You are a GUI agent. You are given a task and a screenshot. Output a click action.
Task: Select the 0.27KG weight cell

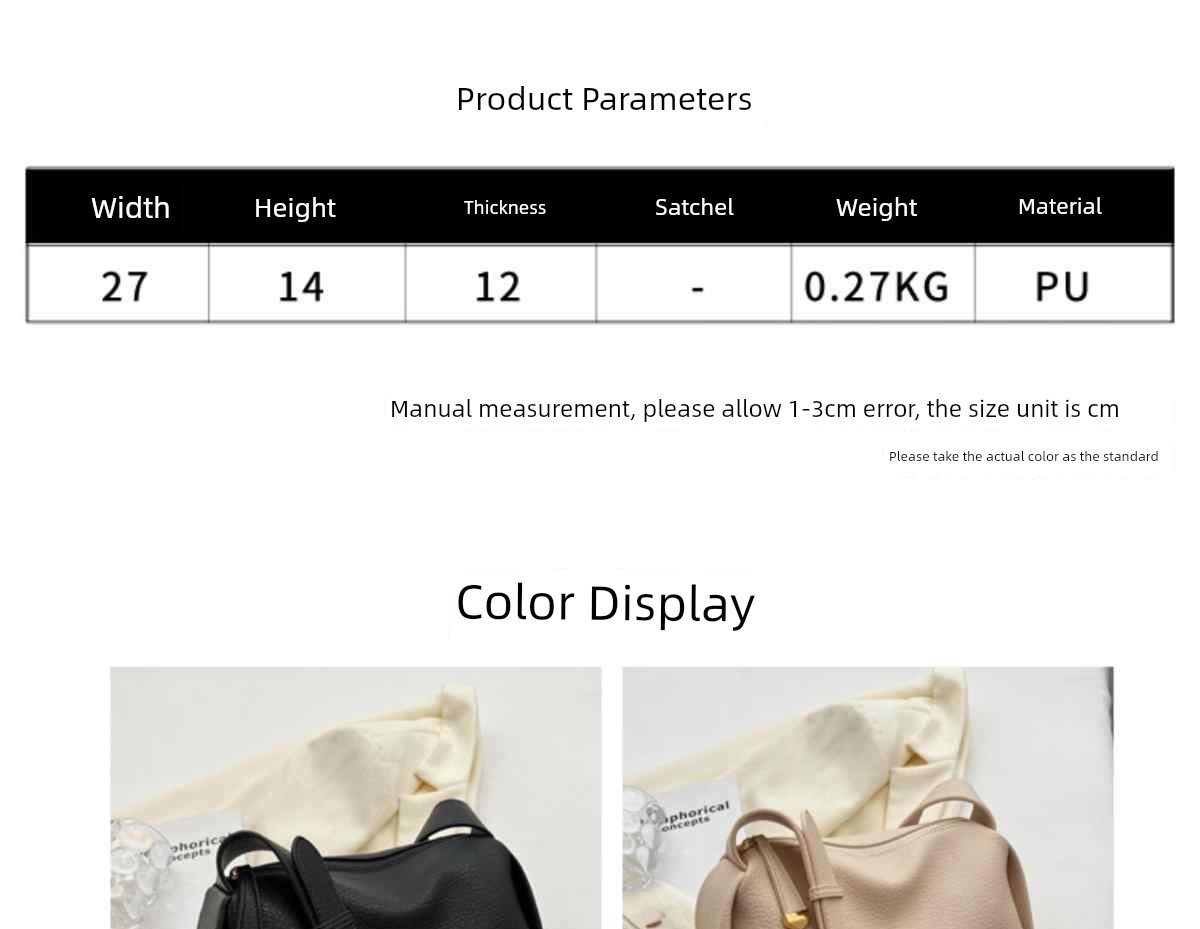click(877, 286)
